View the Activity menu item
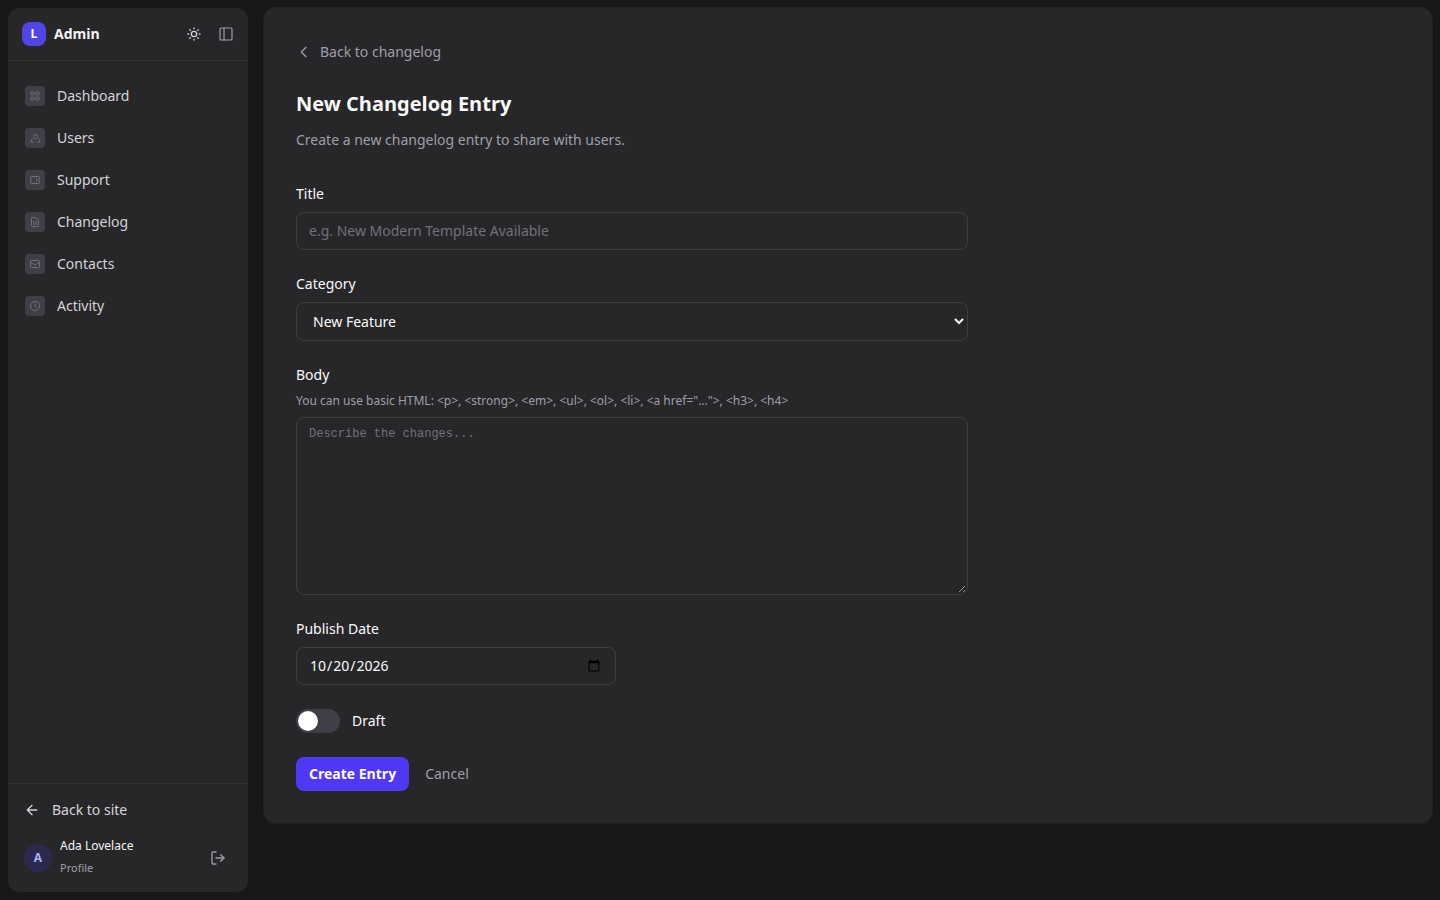 click(128, 306)
